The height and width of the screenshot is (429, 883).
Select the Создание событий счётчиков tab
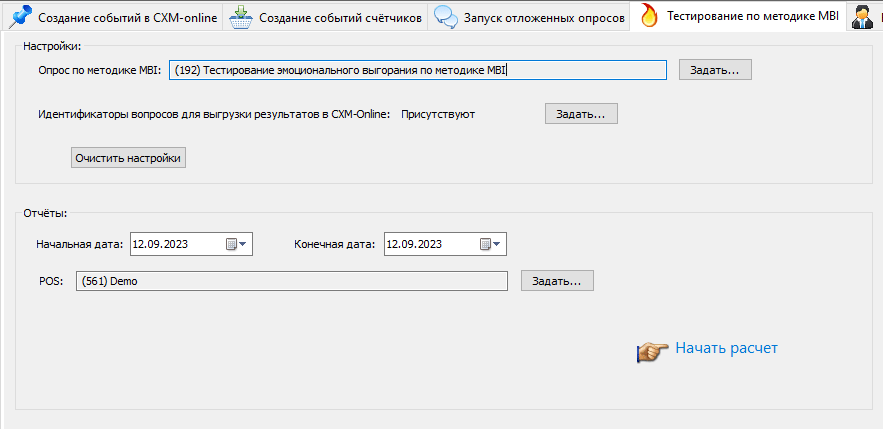coord(340,17)
